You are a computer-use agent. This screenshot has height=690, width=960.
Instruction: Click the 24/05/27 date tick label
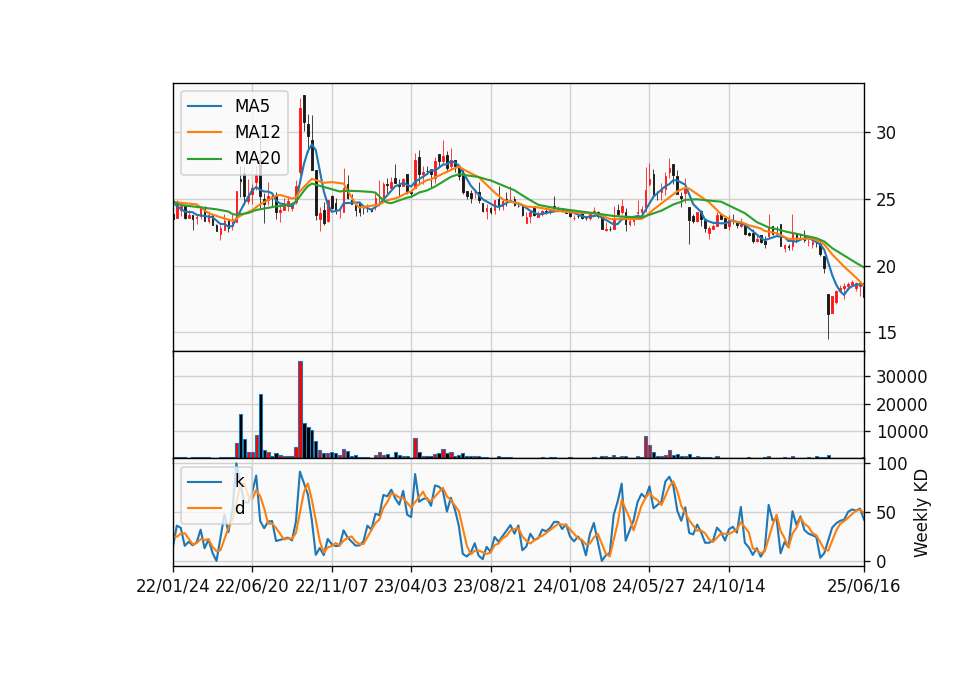click(649, 586)
